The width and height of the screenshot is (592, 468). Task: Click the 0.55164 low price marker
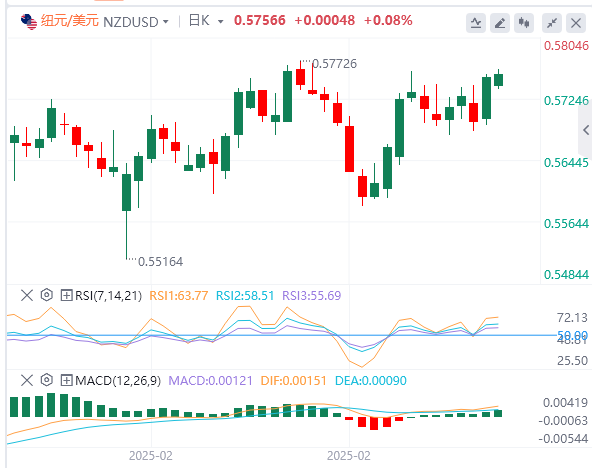pos(160,262)
